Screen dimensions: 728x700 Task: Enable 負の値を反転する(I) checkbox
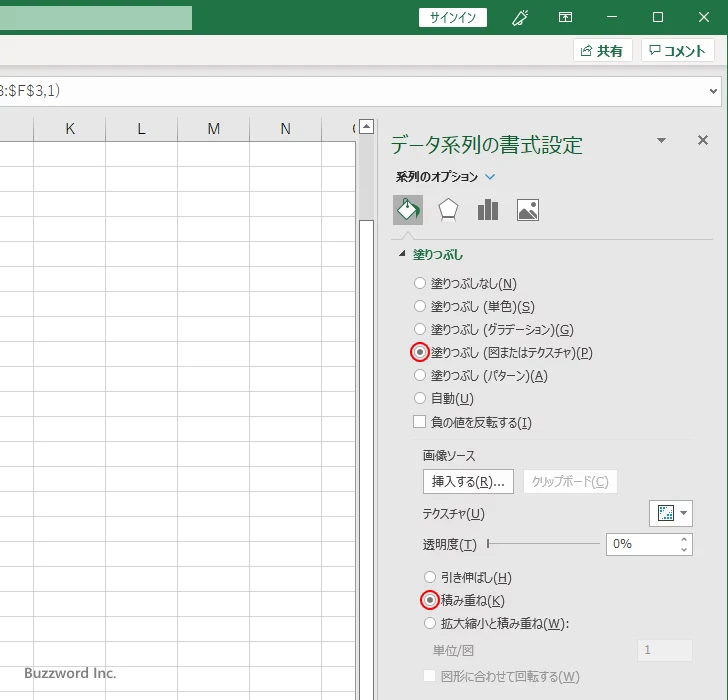click(x=419, y=421)
